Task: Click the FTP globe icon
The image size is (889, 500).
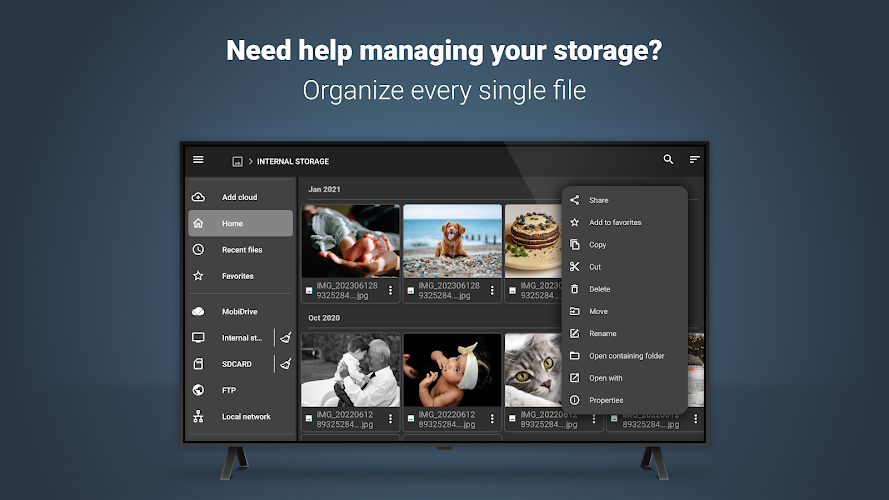Action: click(x=198, y=390)
